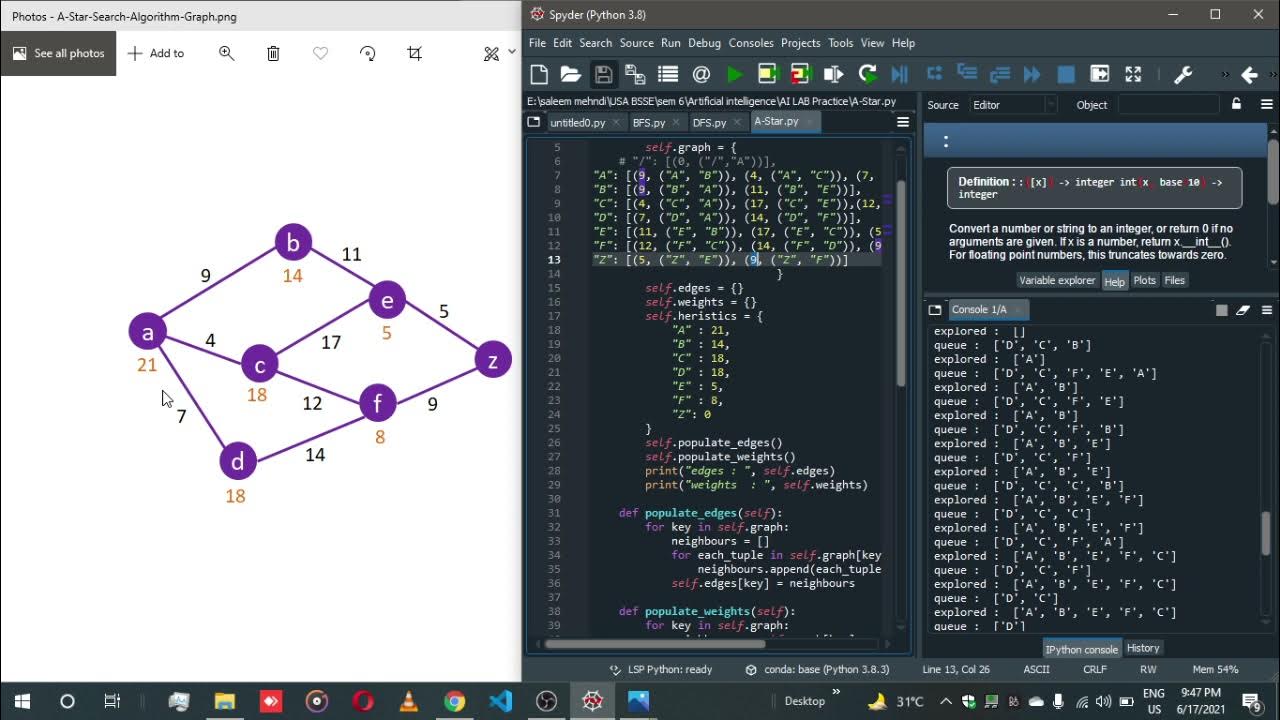Click the editor vertical scrollbar
Viewport: 1280px width, 720px height.
pos(901,285)
